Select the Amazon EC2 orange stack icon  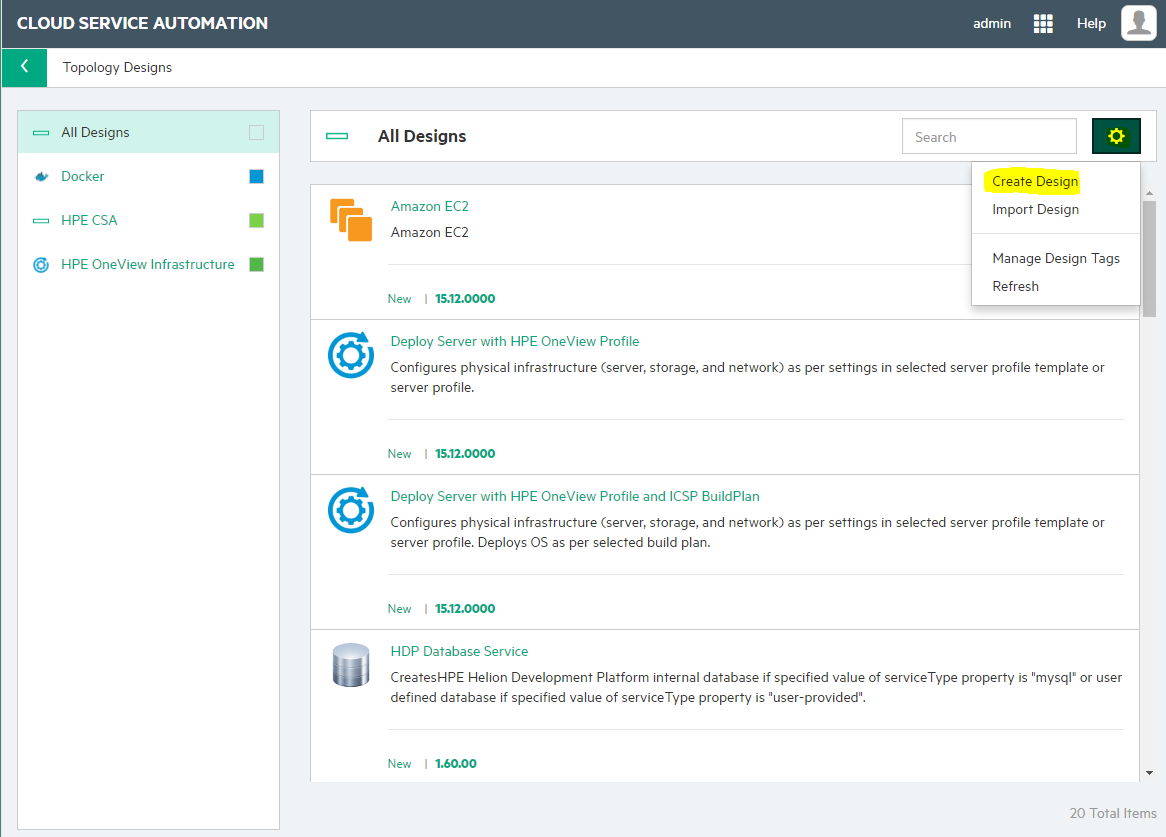(351, 220)
